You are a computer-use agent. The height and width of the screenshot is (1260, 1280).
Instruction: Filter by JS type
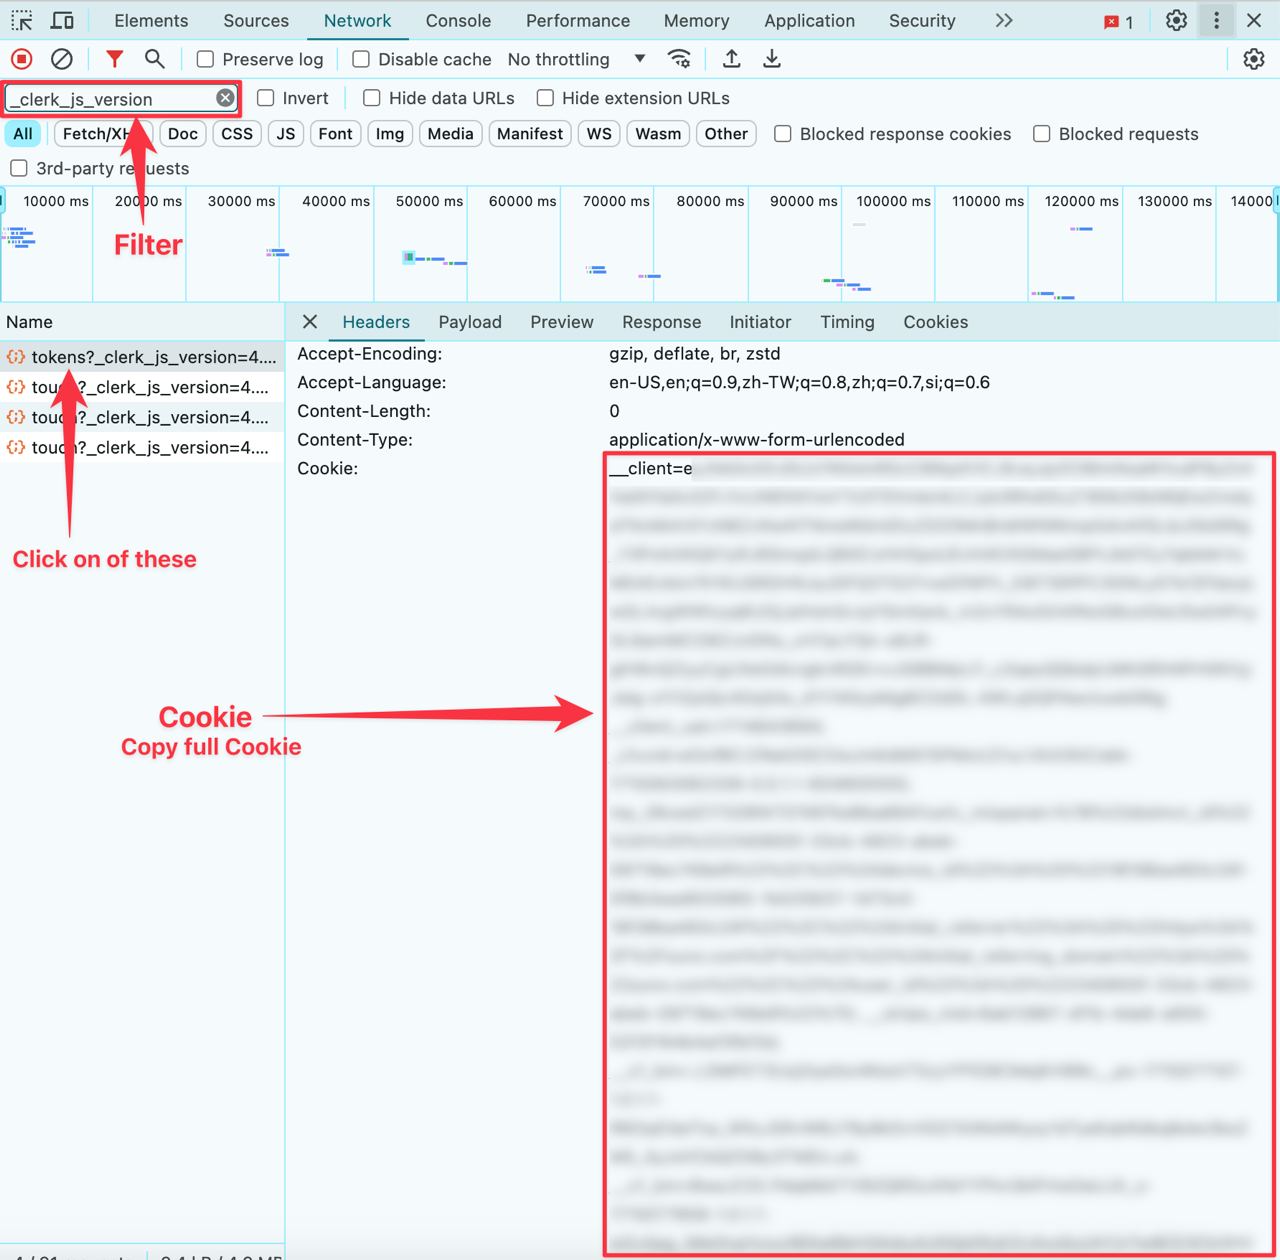tap(286, 134)
